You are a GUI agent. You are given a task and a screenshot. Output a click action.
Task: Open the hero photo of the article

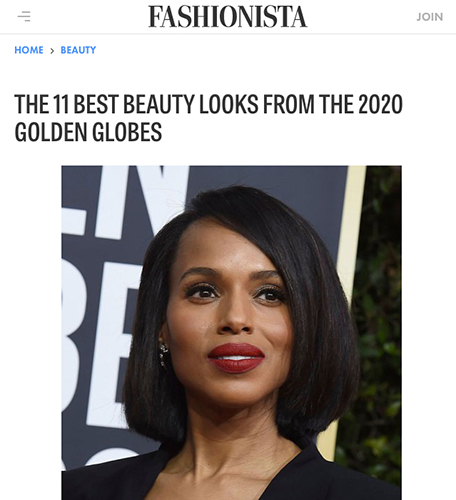232,333
